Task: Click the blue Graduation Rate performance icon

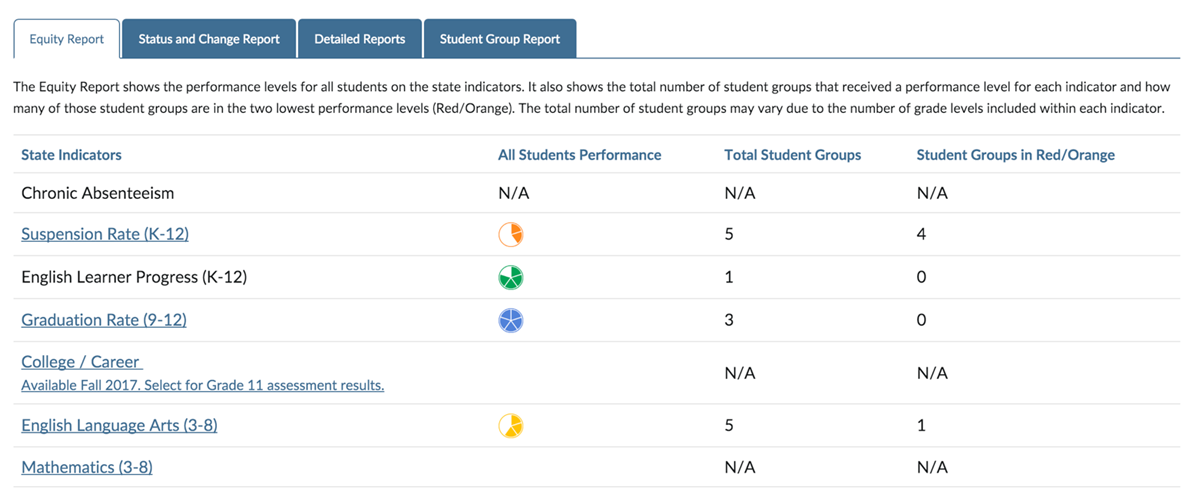Action: pyautogui.click(x=511, y=320)
